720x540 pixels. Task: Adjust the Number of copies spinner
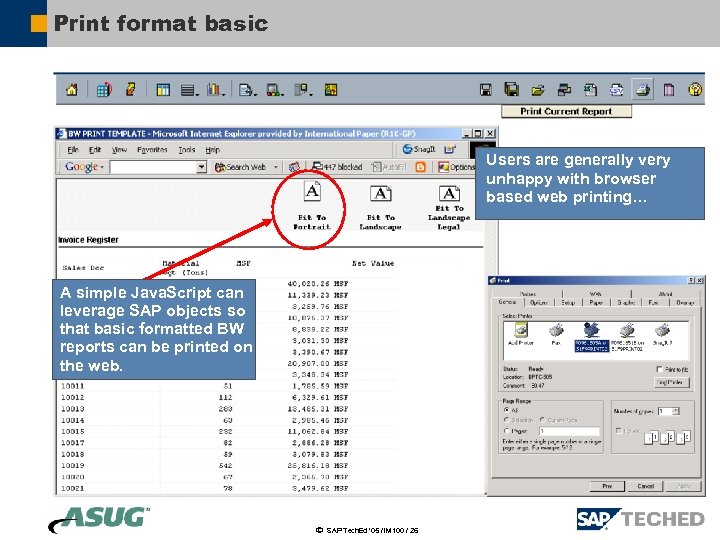tap(675, 411)
